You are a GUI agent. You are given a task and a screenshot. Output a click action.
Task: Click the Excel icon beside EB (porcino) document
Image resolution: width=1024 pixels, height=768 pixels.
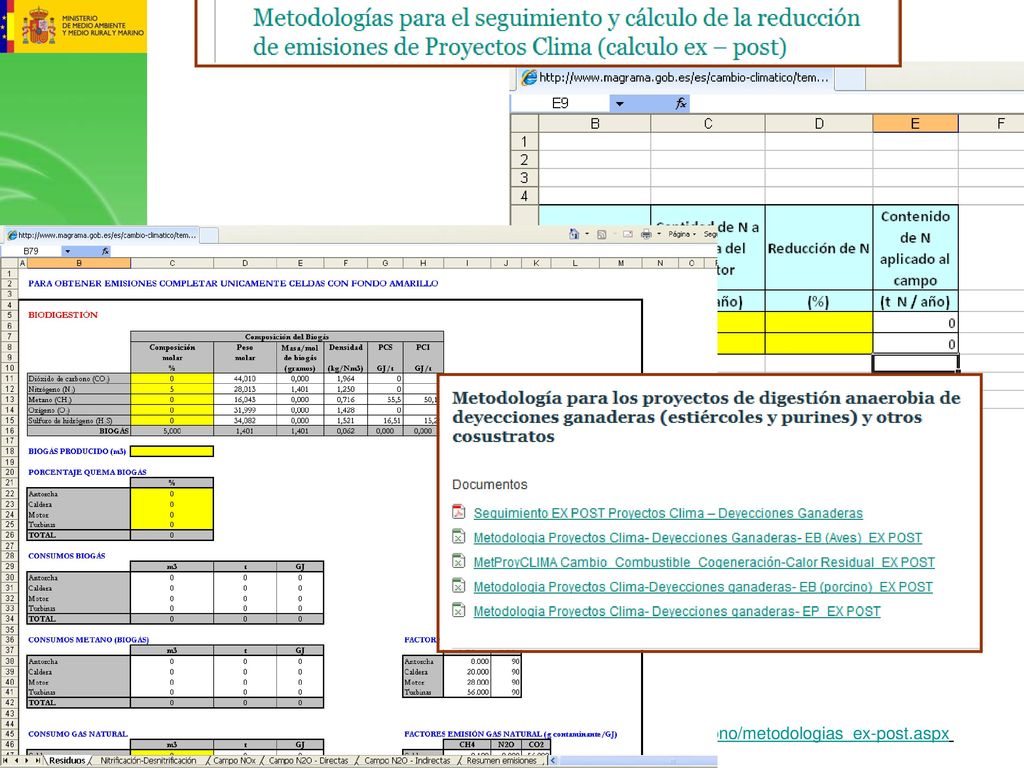458,586
